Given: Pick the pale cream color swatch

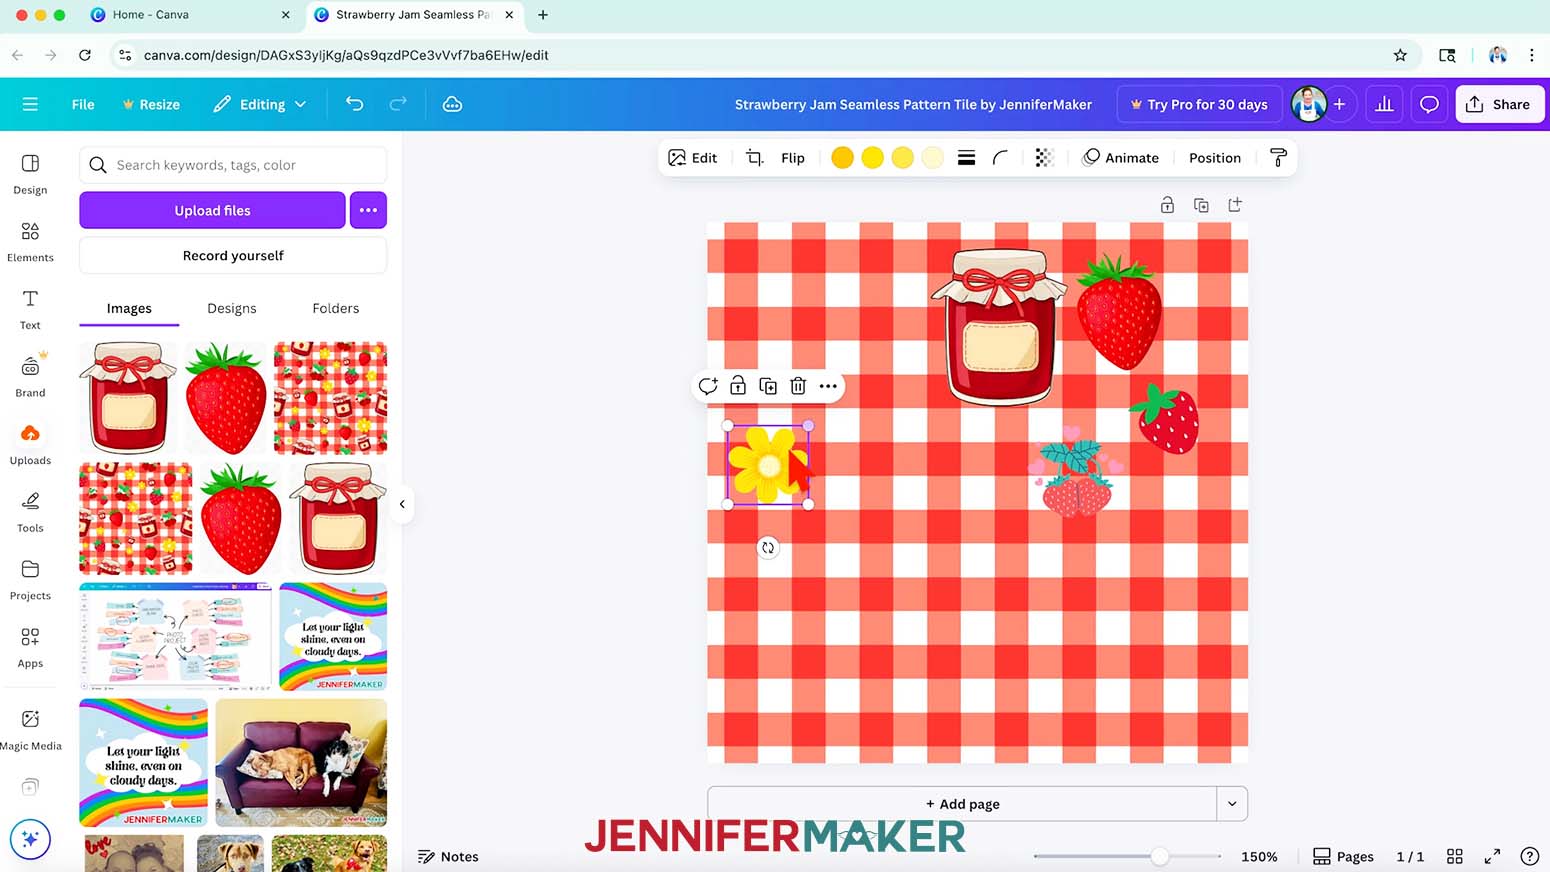Looking at the screenshot, I should (x=932, y=158).
